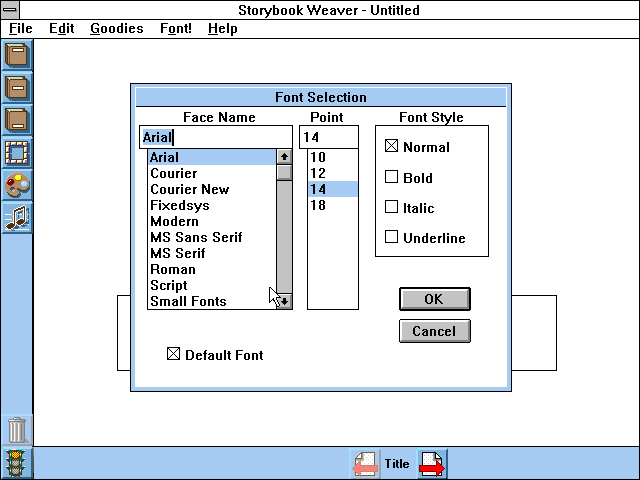Open the Font! menu

[x=176, y=29]
